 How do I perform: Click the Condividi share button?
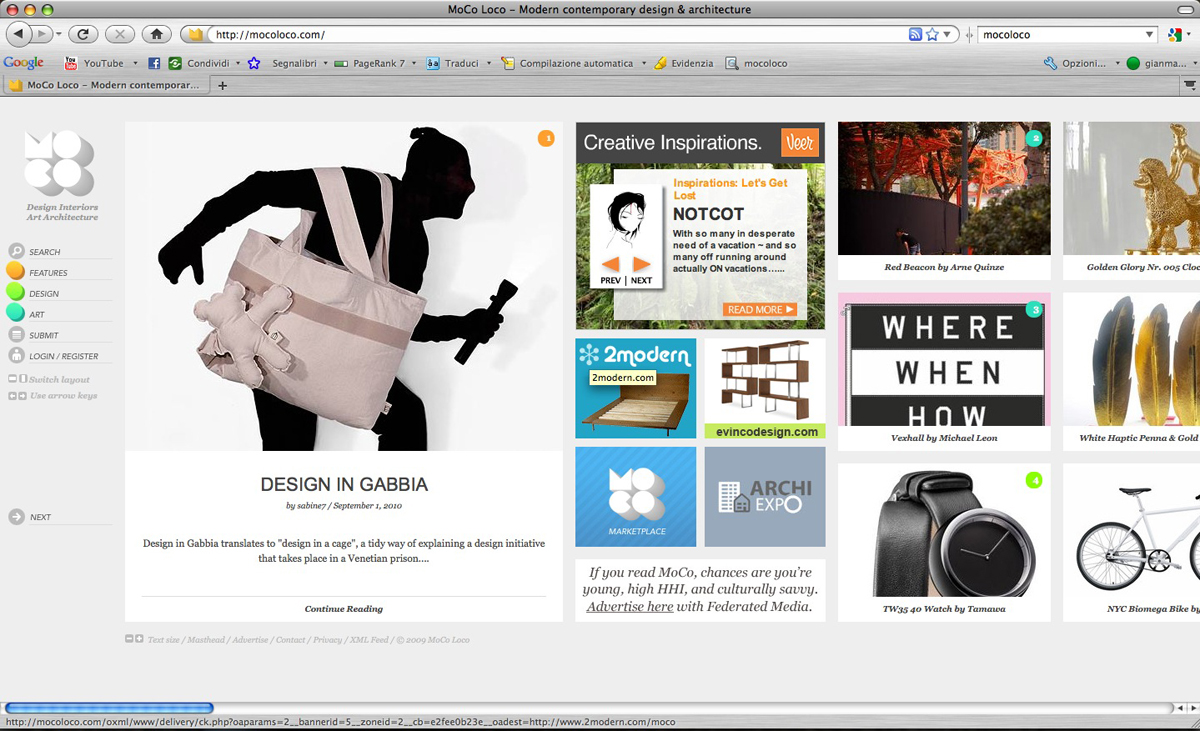(200, 63)
